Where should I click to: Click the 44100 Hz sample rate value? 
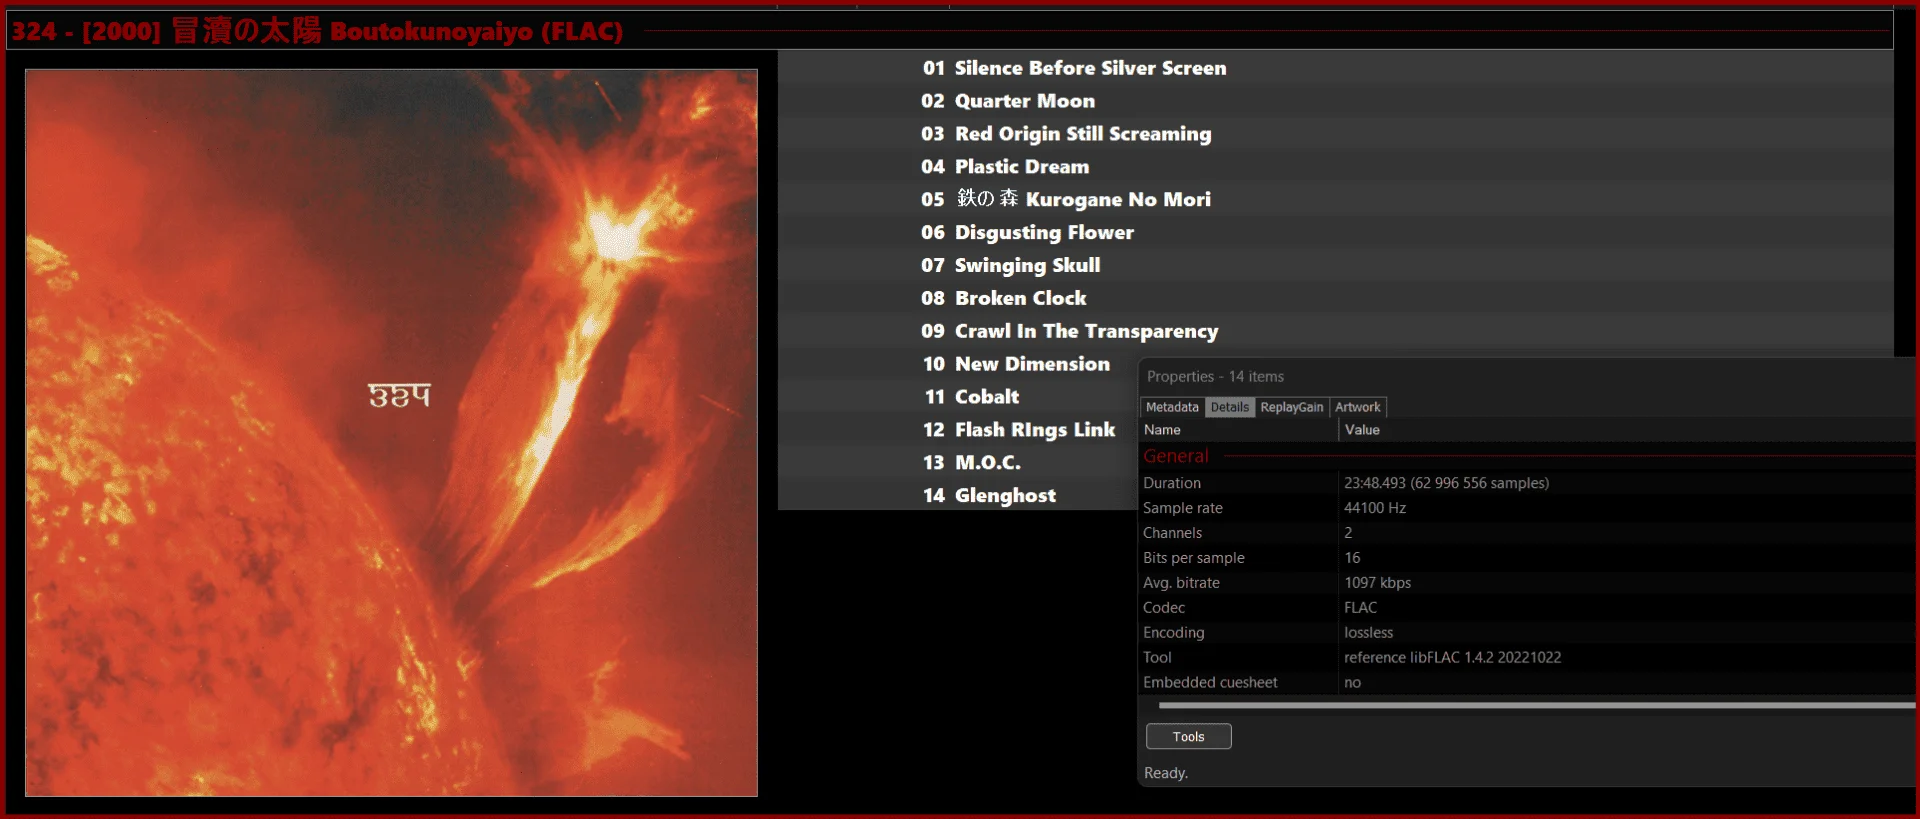tap(1375, 508)
